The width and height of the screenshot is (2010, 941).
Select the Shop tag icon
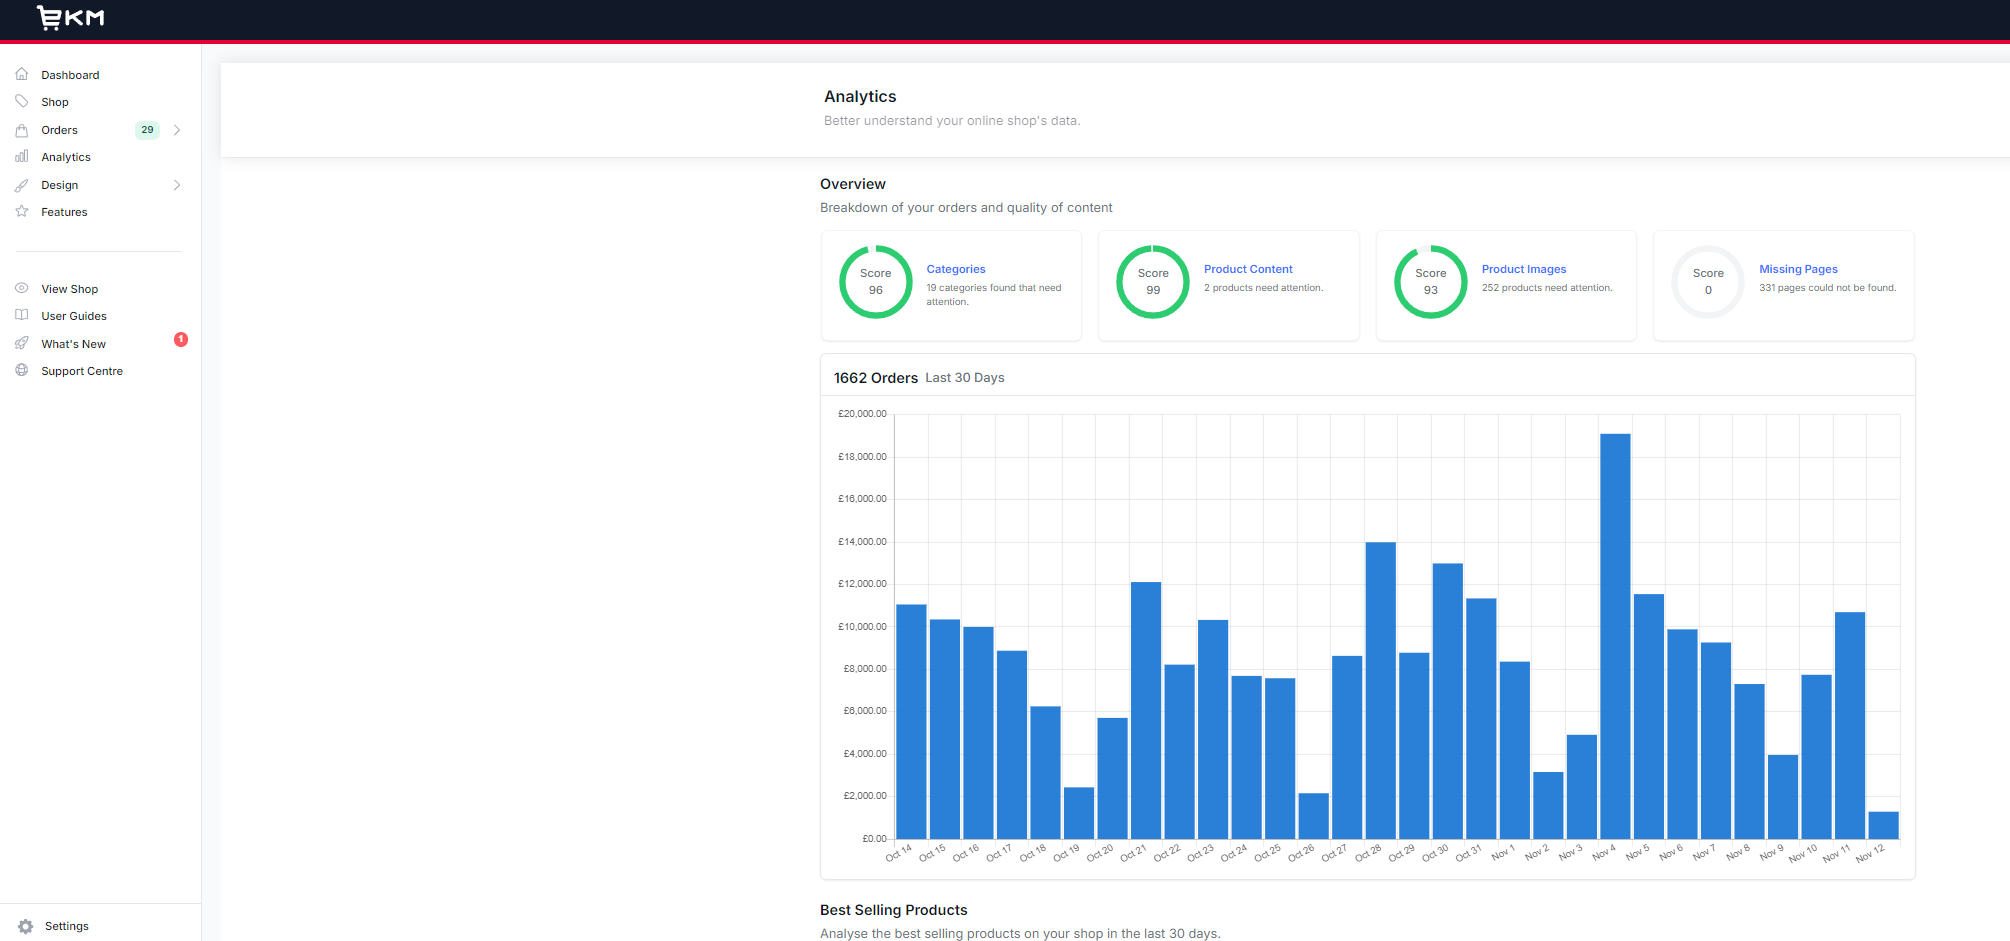[22, 101]
